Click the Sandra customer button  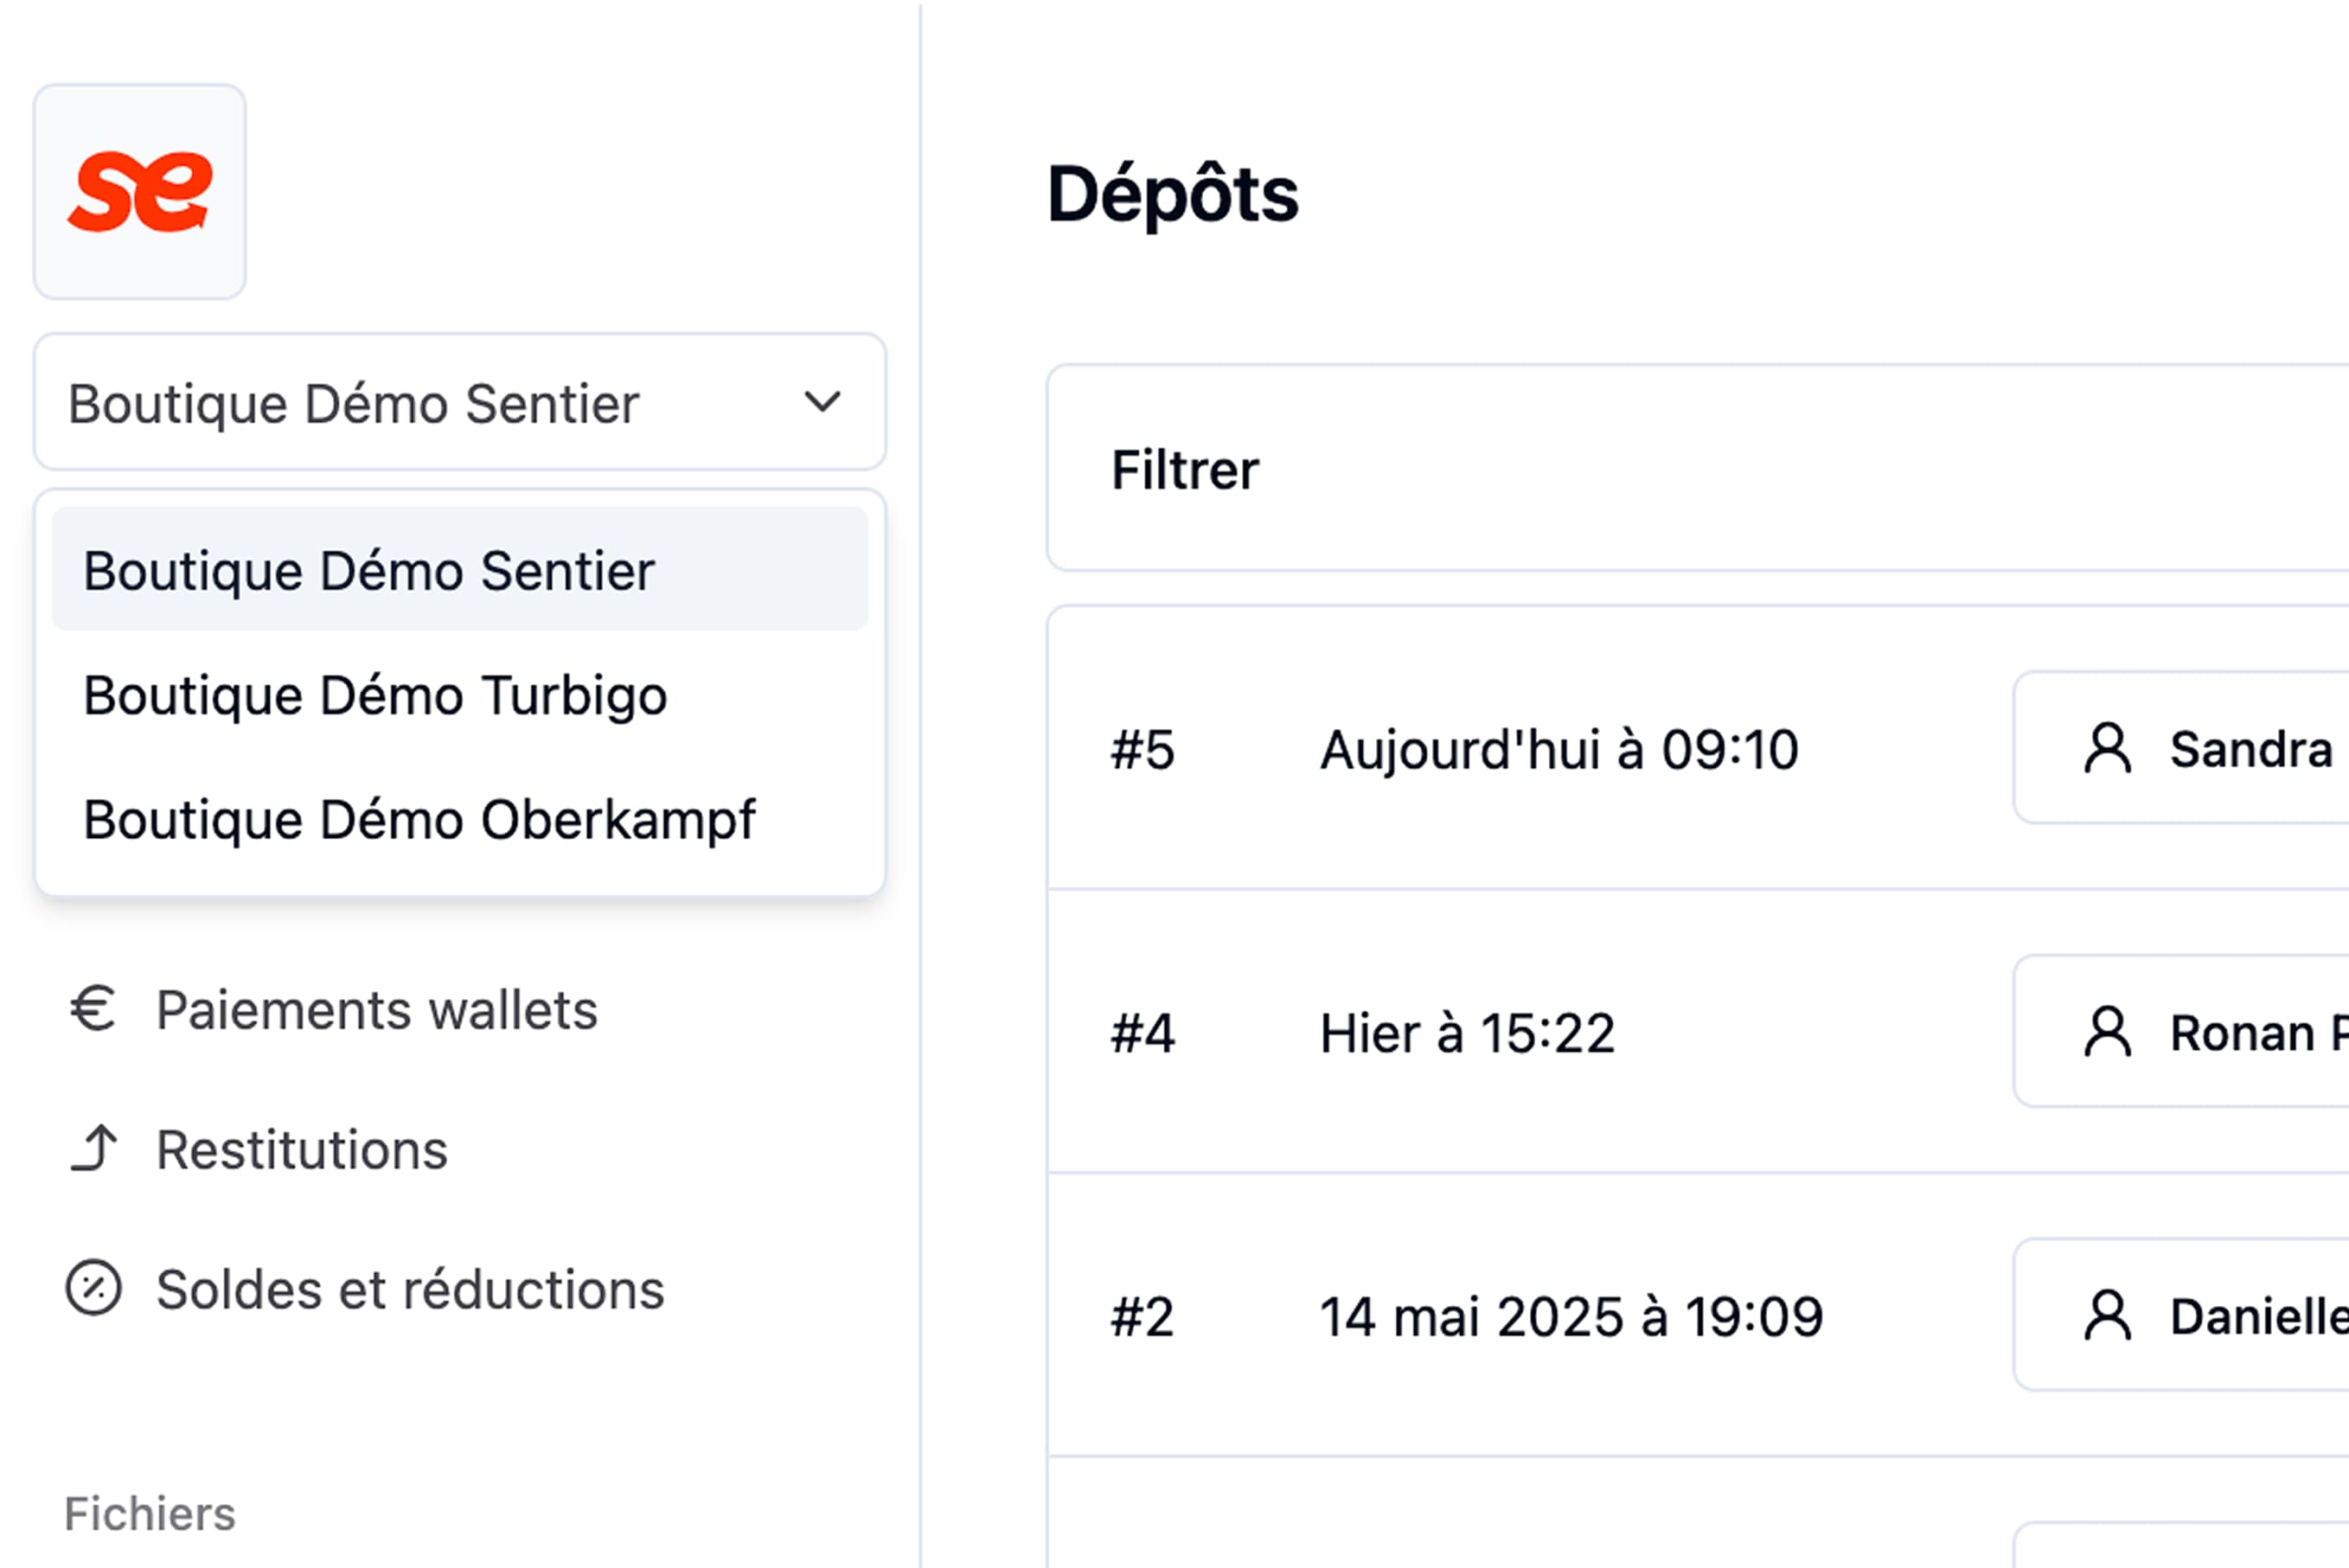[2182, 748]
